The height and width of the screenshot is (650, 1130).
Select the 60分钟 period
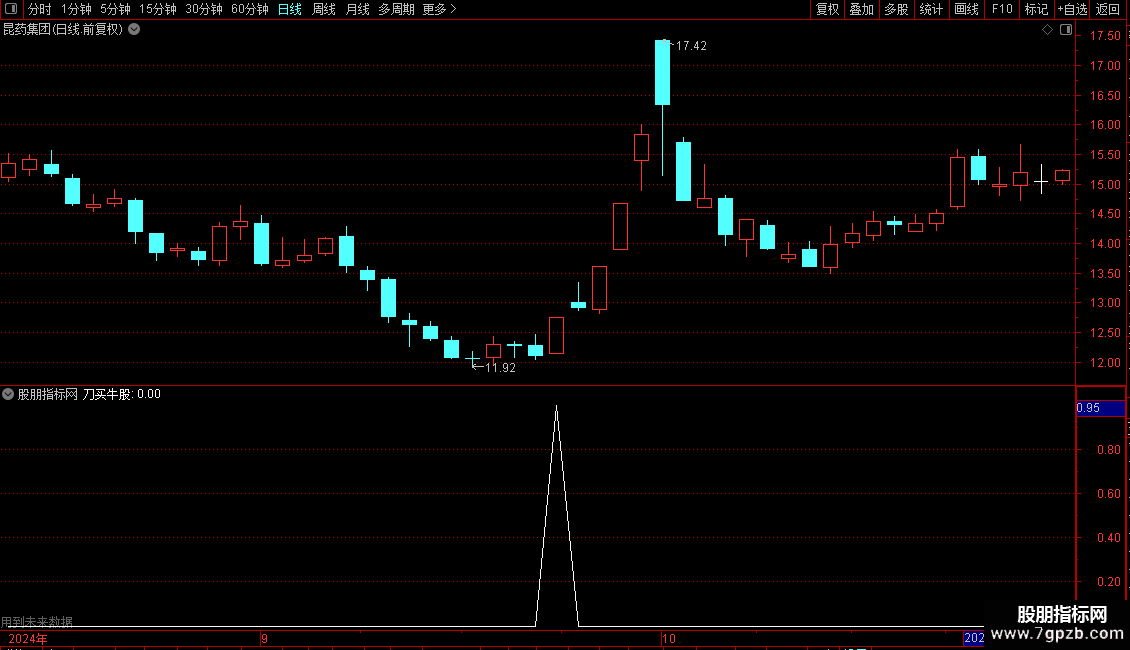(249, 9)
